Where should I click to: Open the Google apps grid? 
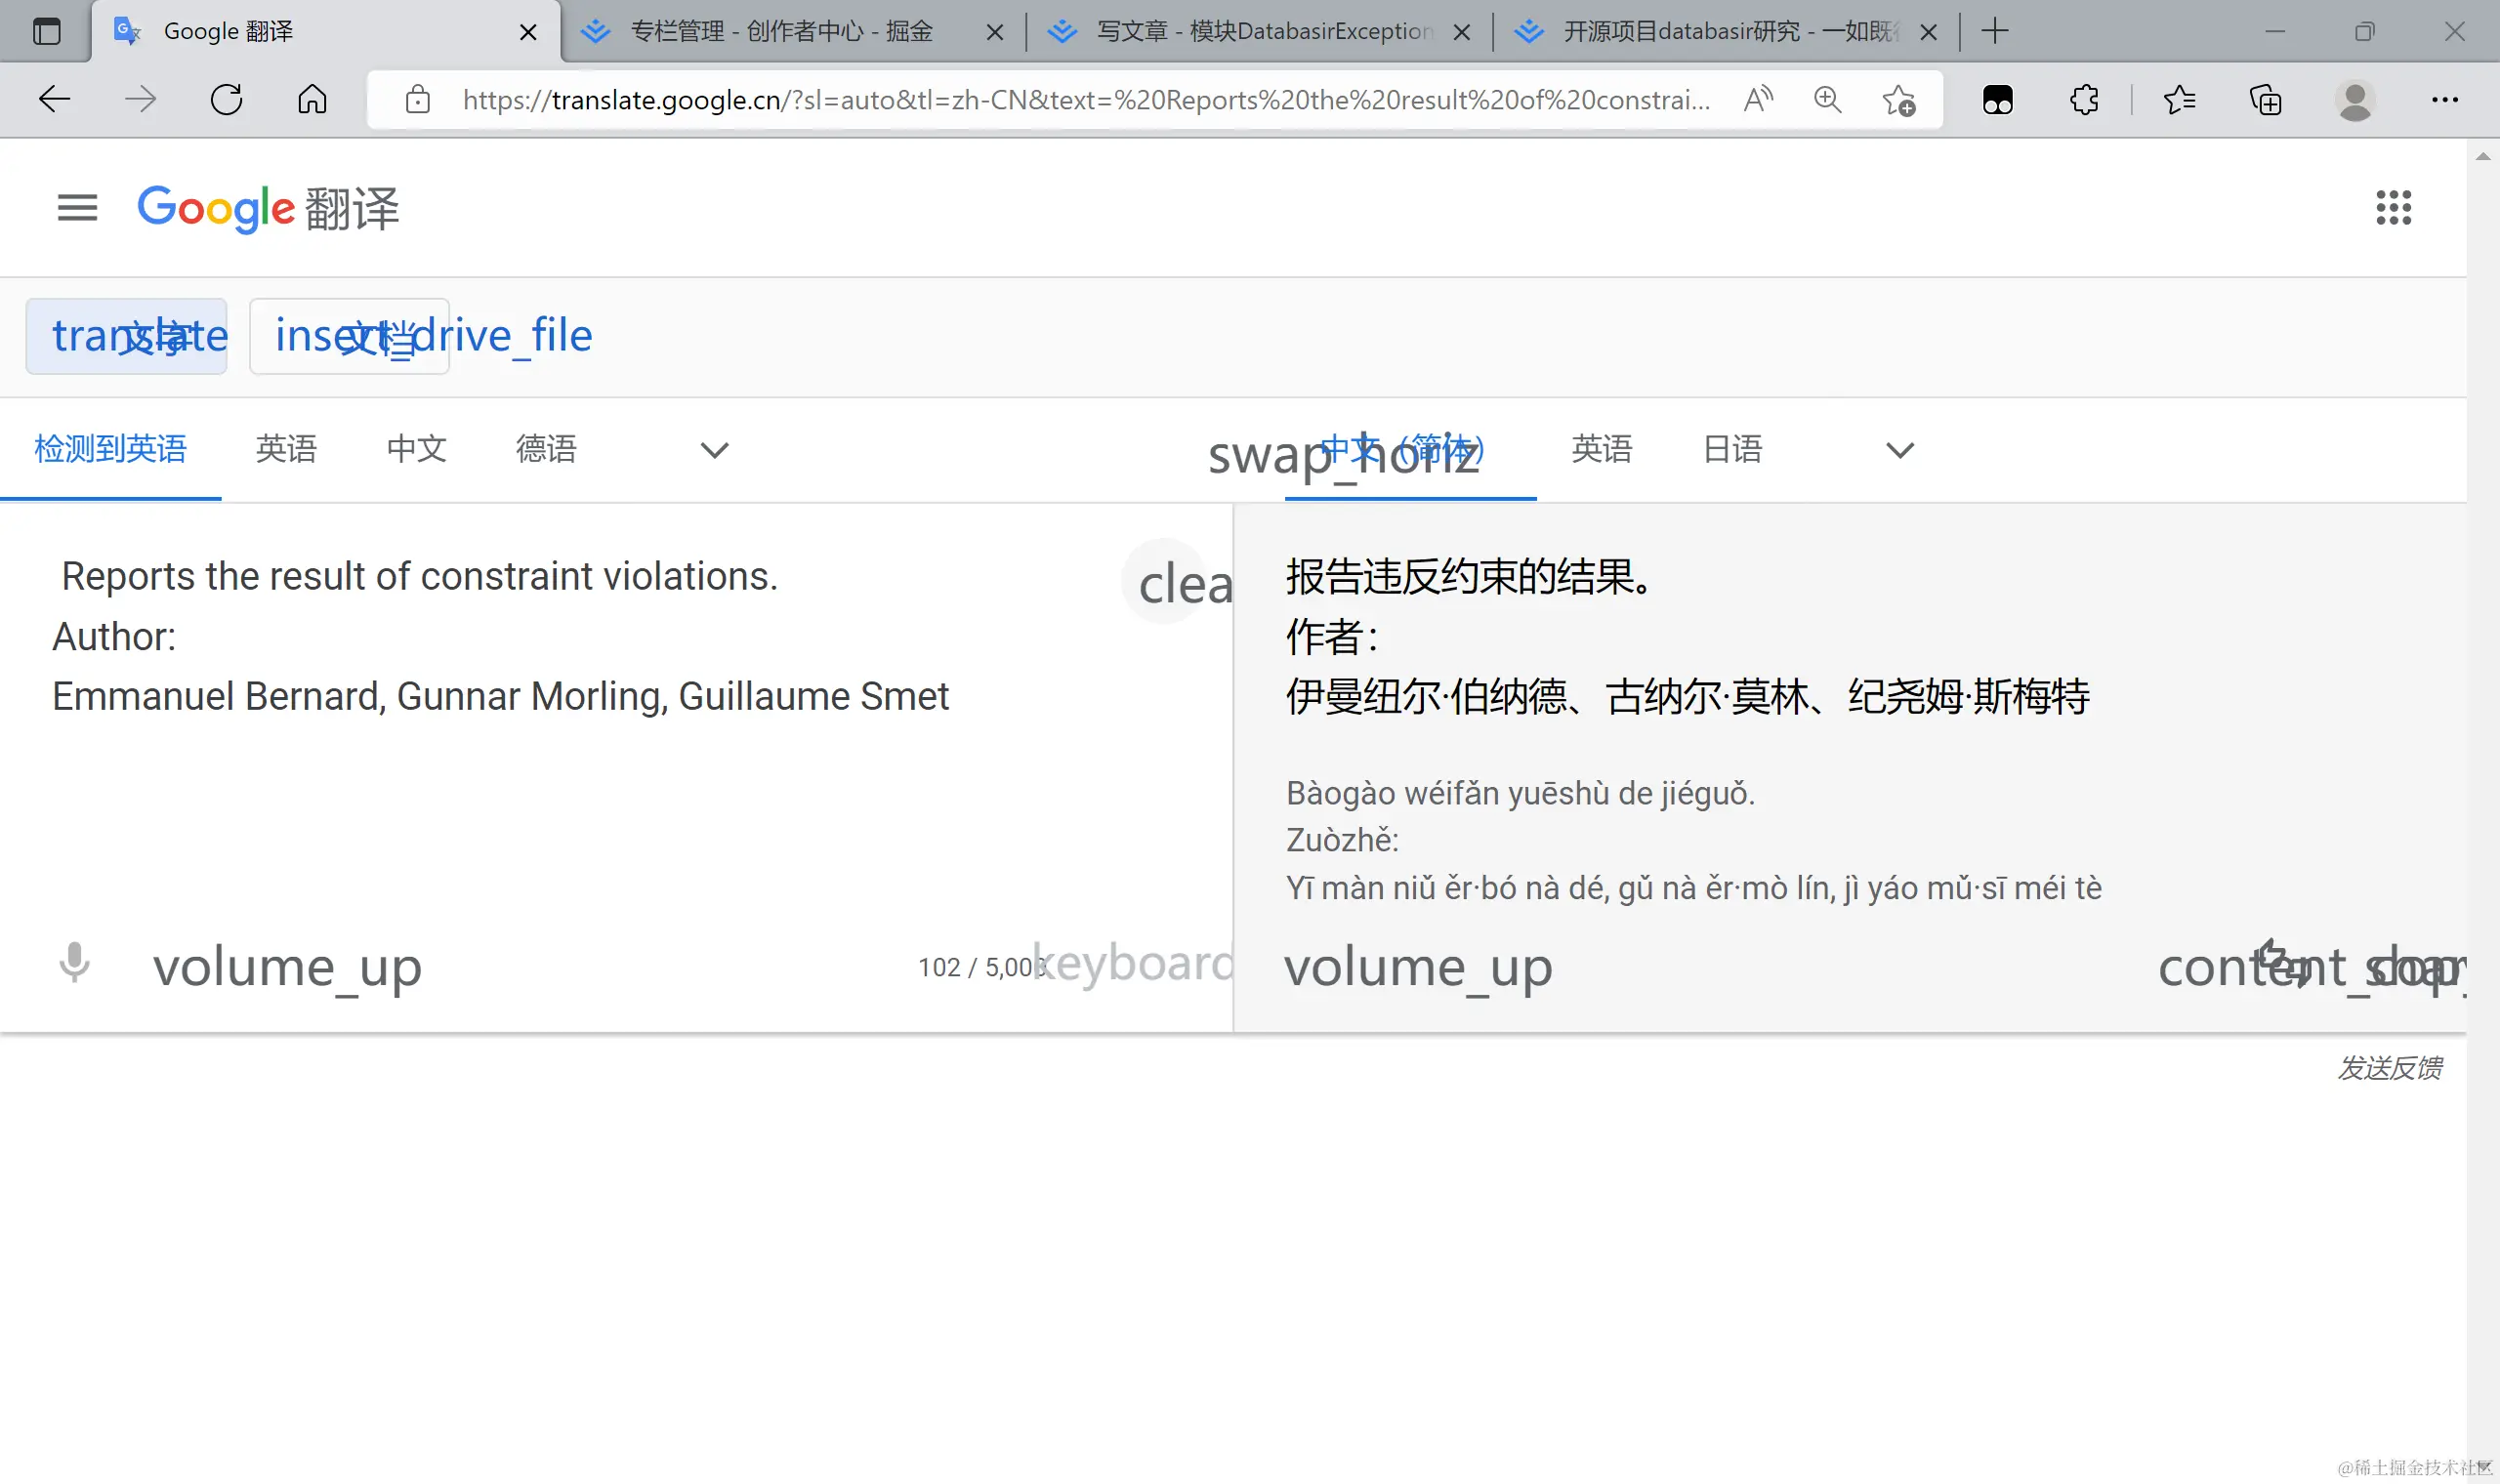point(2393,208)
